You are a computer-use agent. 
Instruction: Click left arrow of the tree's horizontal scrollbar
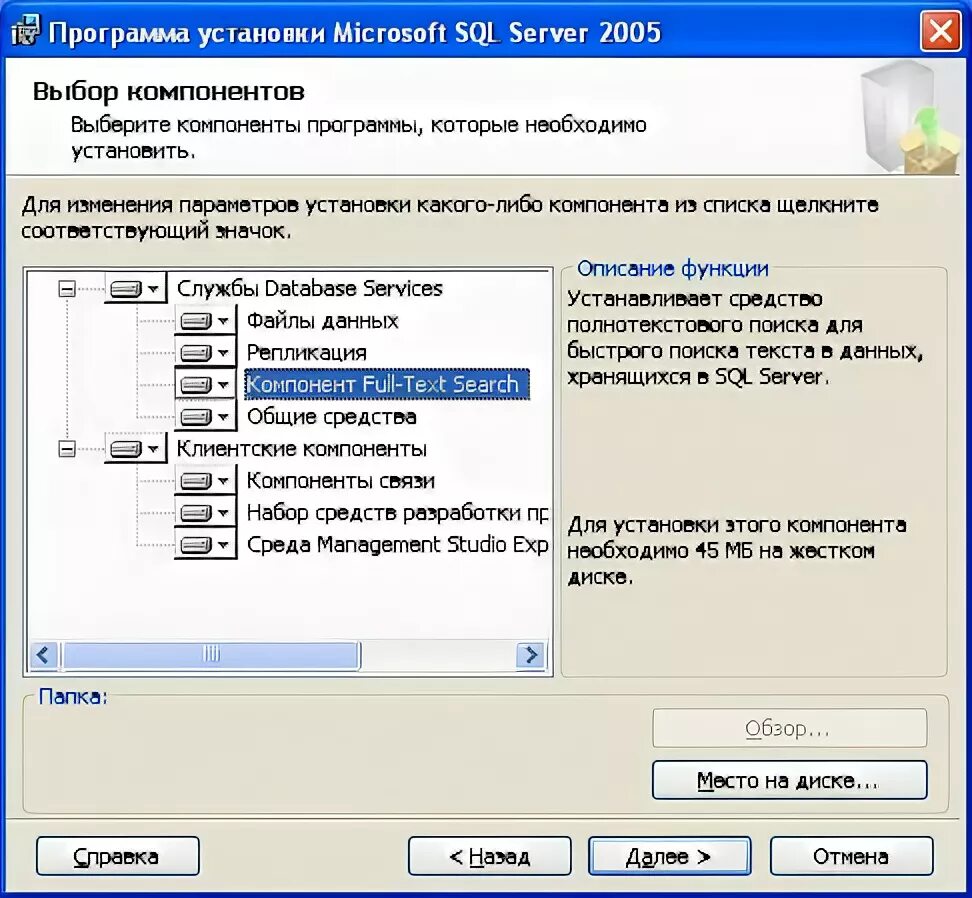(x=43, y=655)
